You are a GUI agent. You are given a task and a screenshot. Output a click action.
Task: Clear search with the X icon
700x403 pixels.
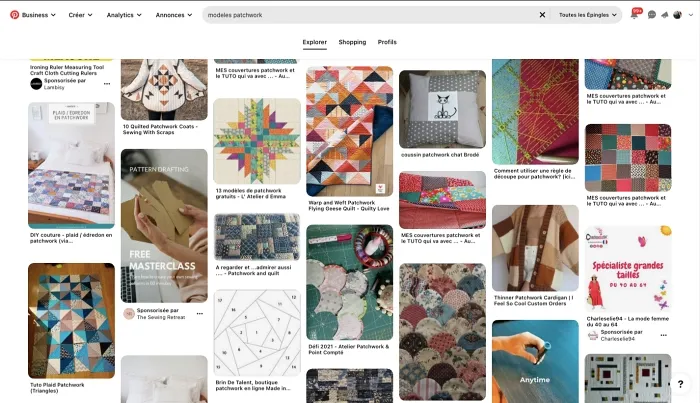click(x=542, y=15)
